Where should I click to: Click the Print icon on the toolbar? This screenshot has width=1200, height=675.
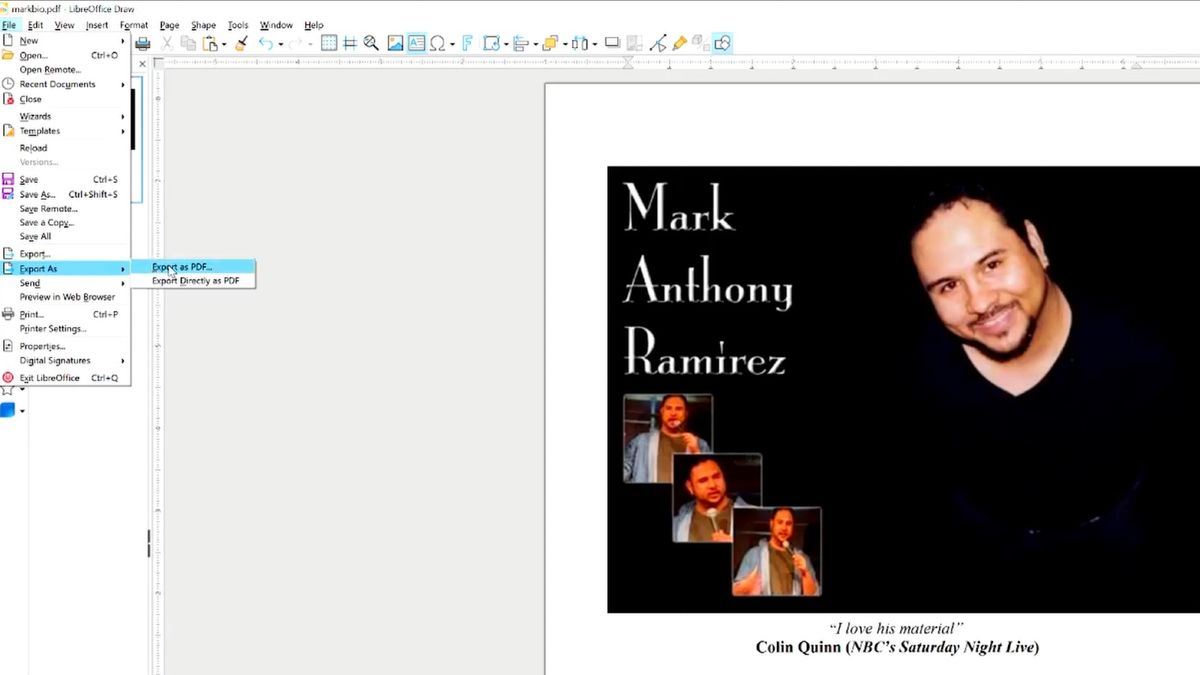click(x=143, y=42)
